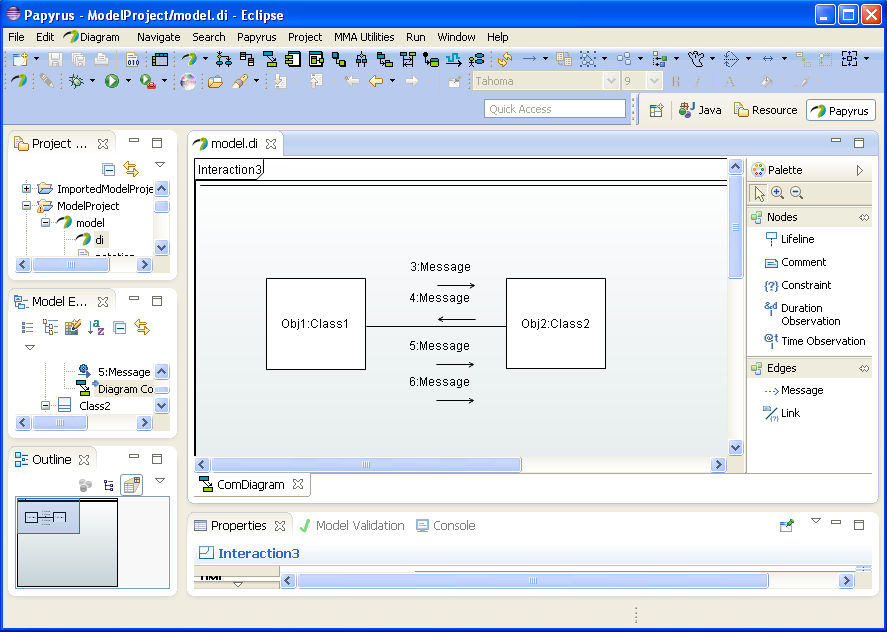Viewport: 887px width, 632px height.
Task: Open the Debug configurations dropdown arrow
Action: pos(92,81)
